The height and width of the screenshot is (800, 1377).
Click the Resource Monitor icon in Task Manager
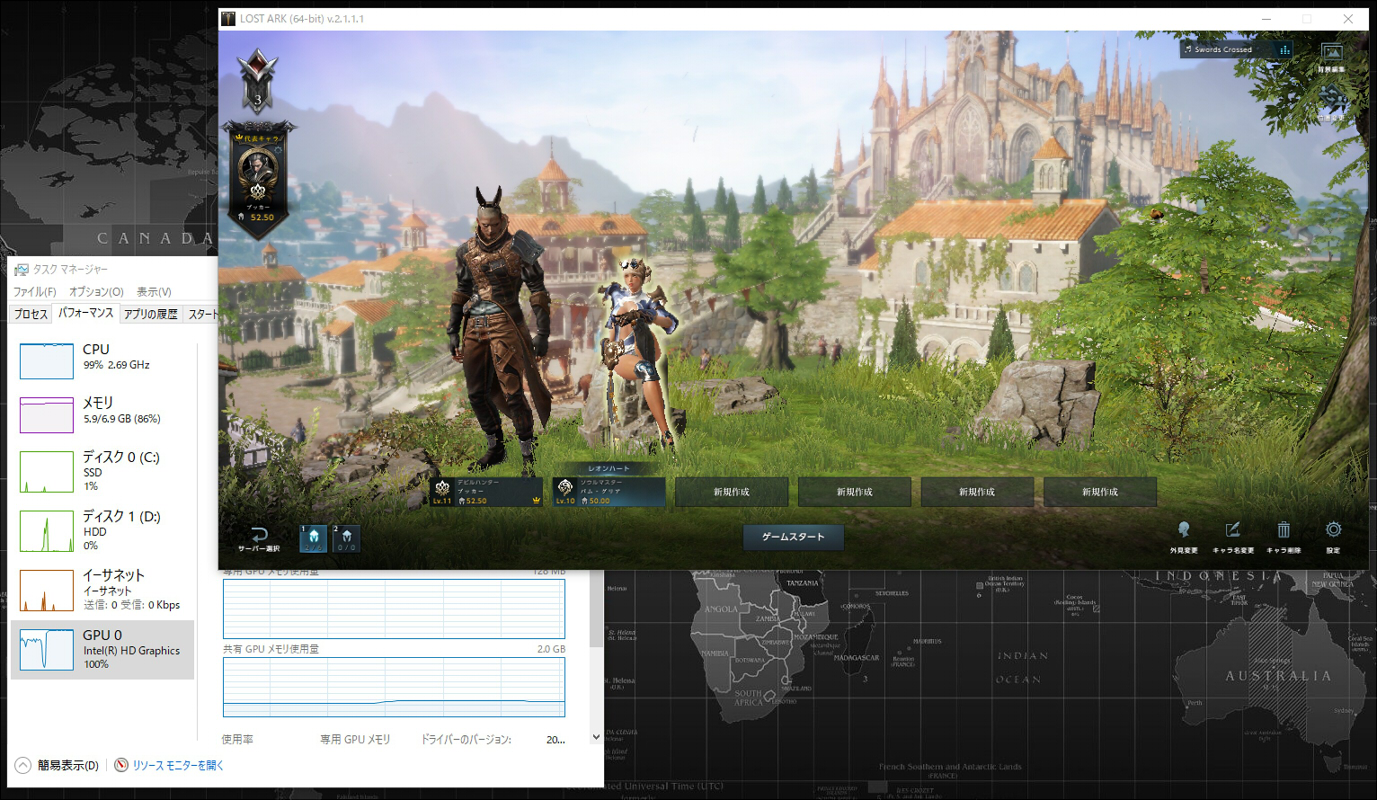121,765
